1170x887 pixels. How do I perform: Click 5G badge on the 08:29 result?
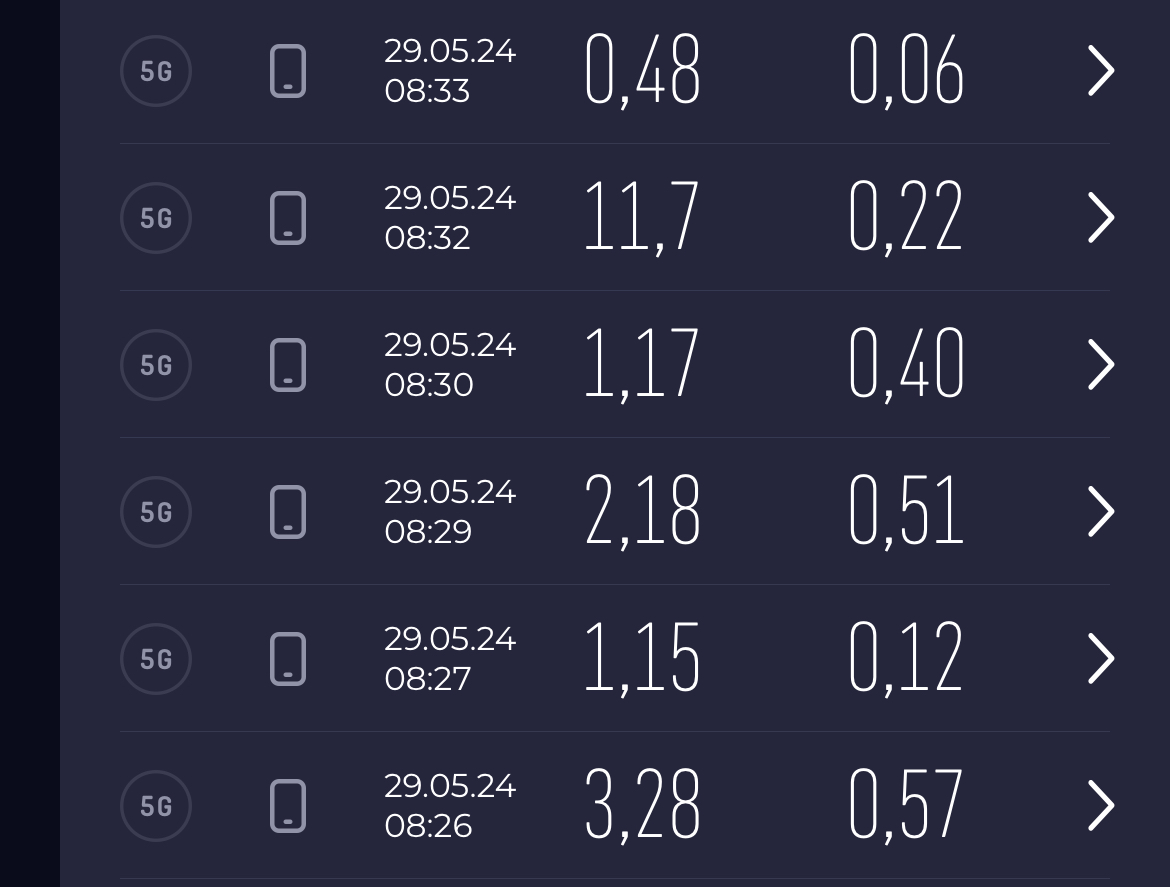click(x=156, y=512)
